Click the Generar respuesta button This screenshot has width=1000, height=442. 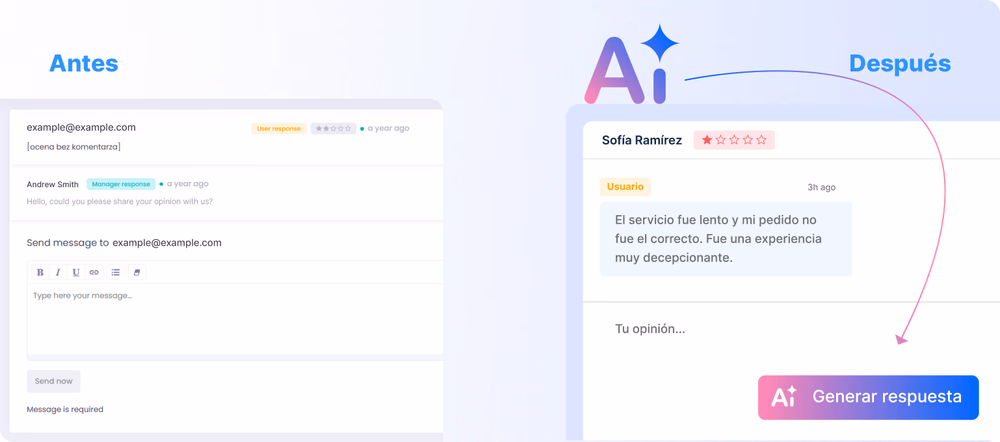coord(868,397)
